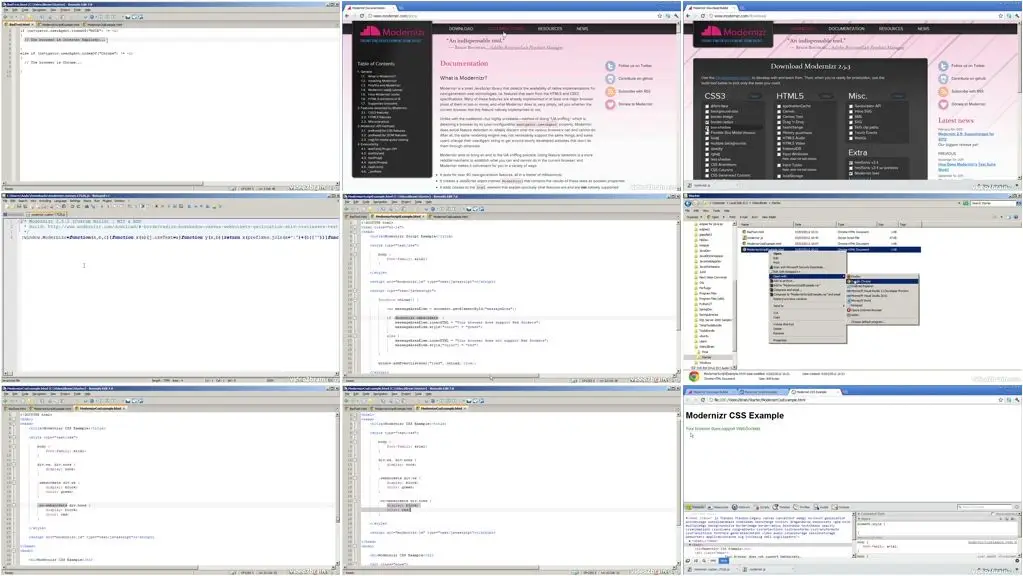The height and width of the screenshot is (576, 1023).
Task: Click the DOCUMENTATION link on the Download page
Action: click(x=846, y=29)
